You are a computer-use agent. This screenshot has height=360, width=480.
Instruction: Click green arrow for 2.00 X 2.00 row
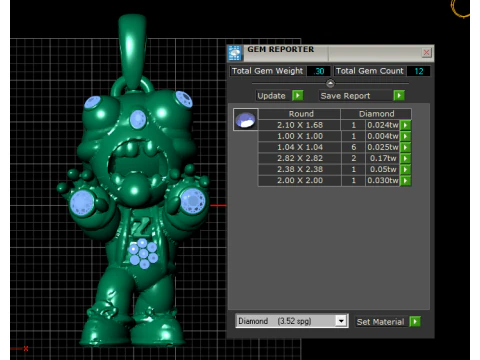(x=405, y=180)
